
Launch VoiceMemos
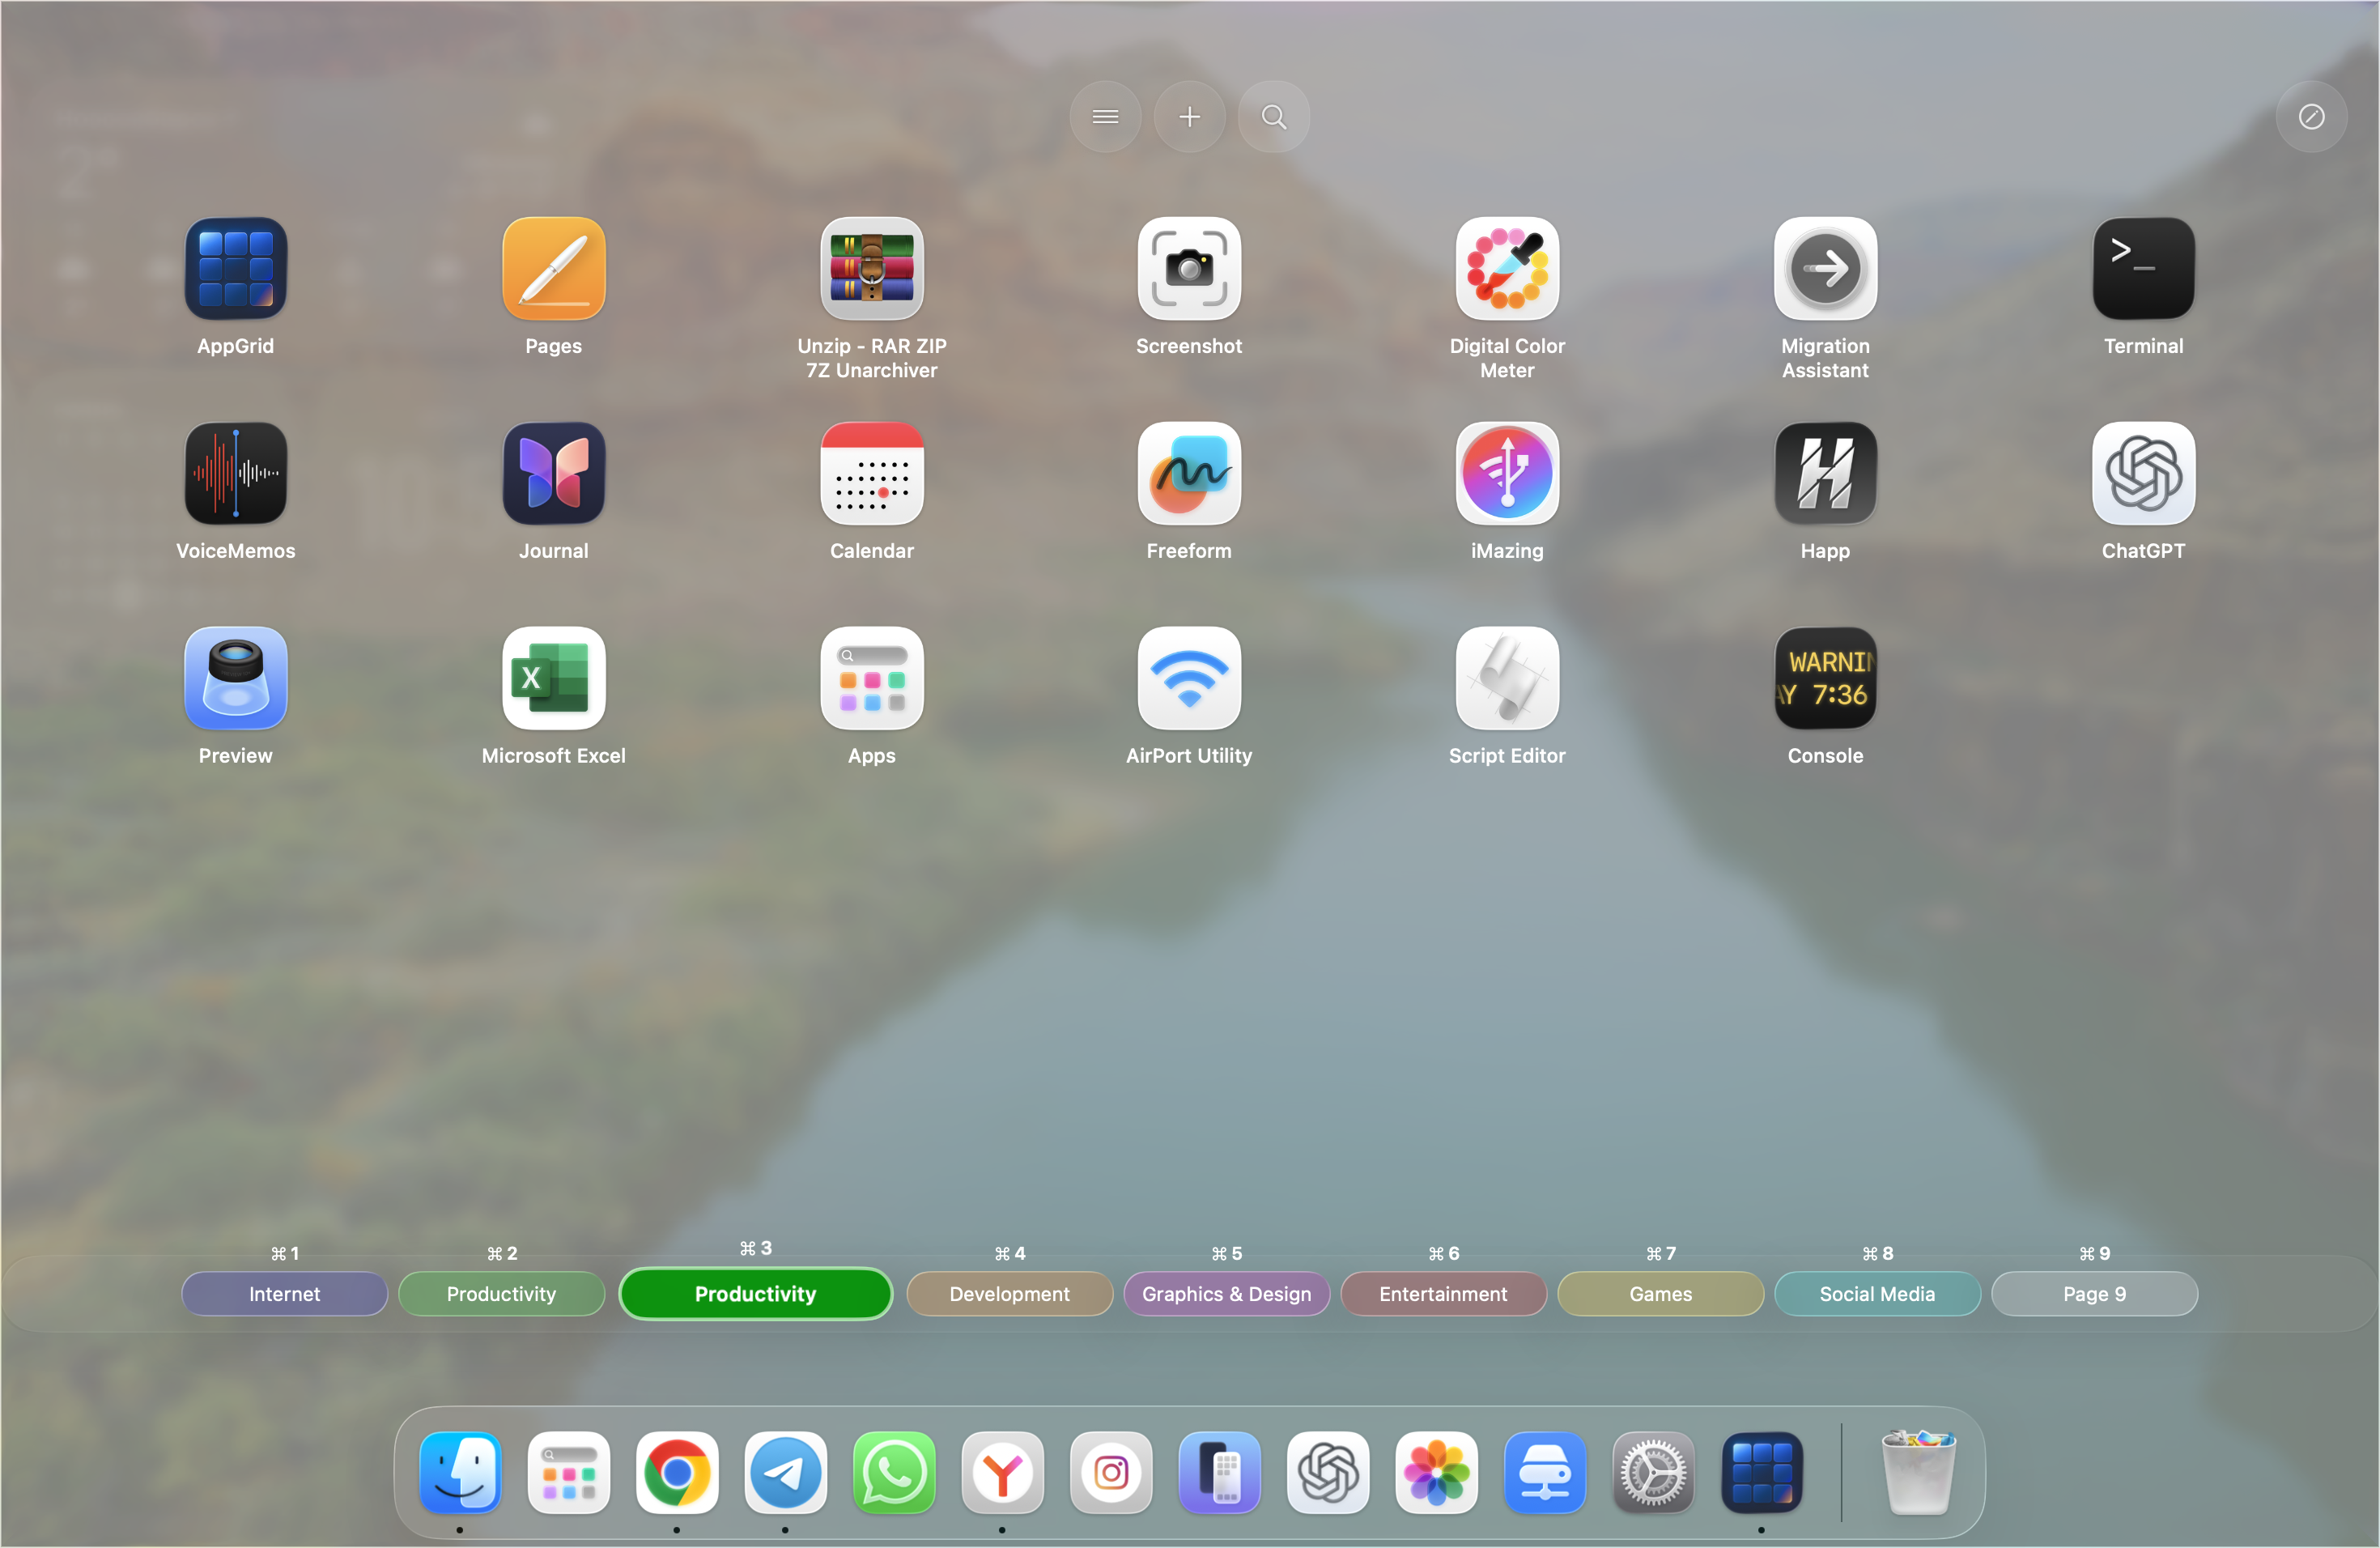pyautogui.click(x=235, y=473)
